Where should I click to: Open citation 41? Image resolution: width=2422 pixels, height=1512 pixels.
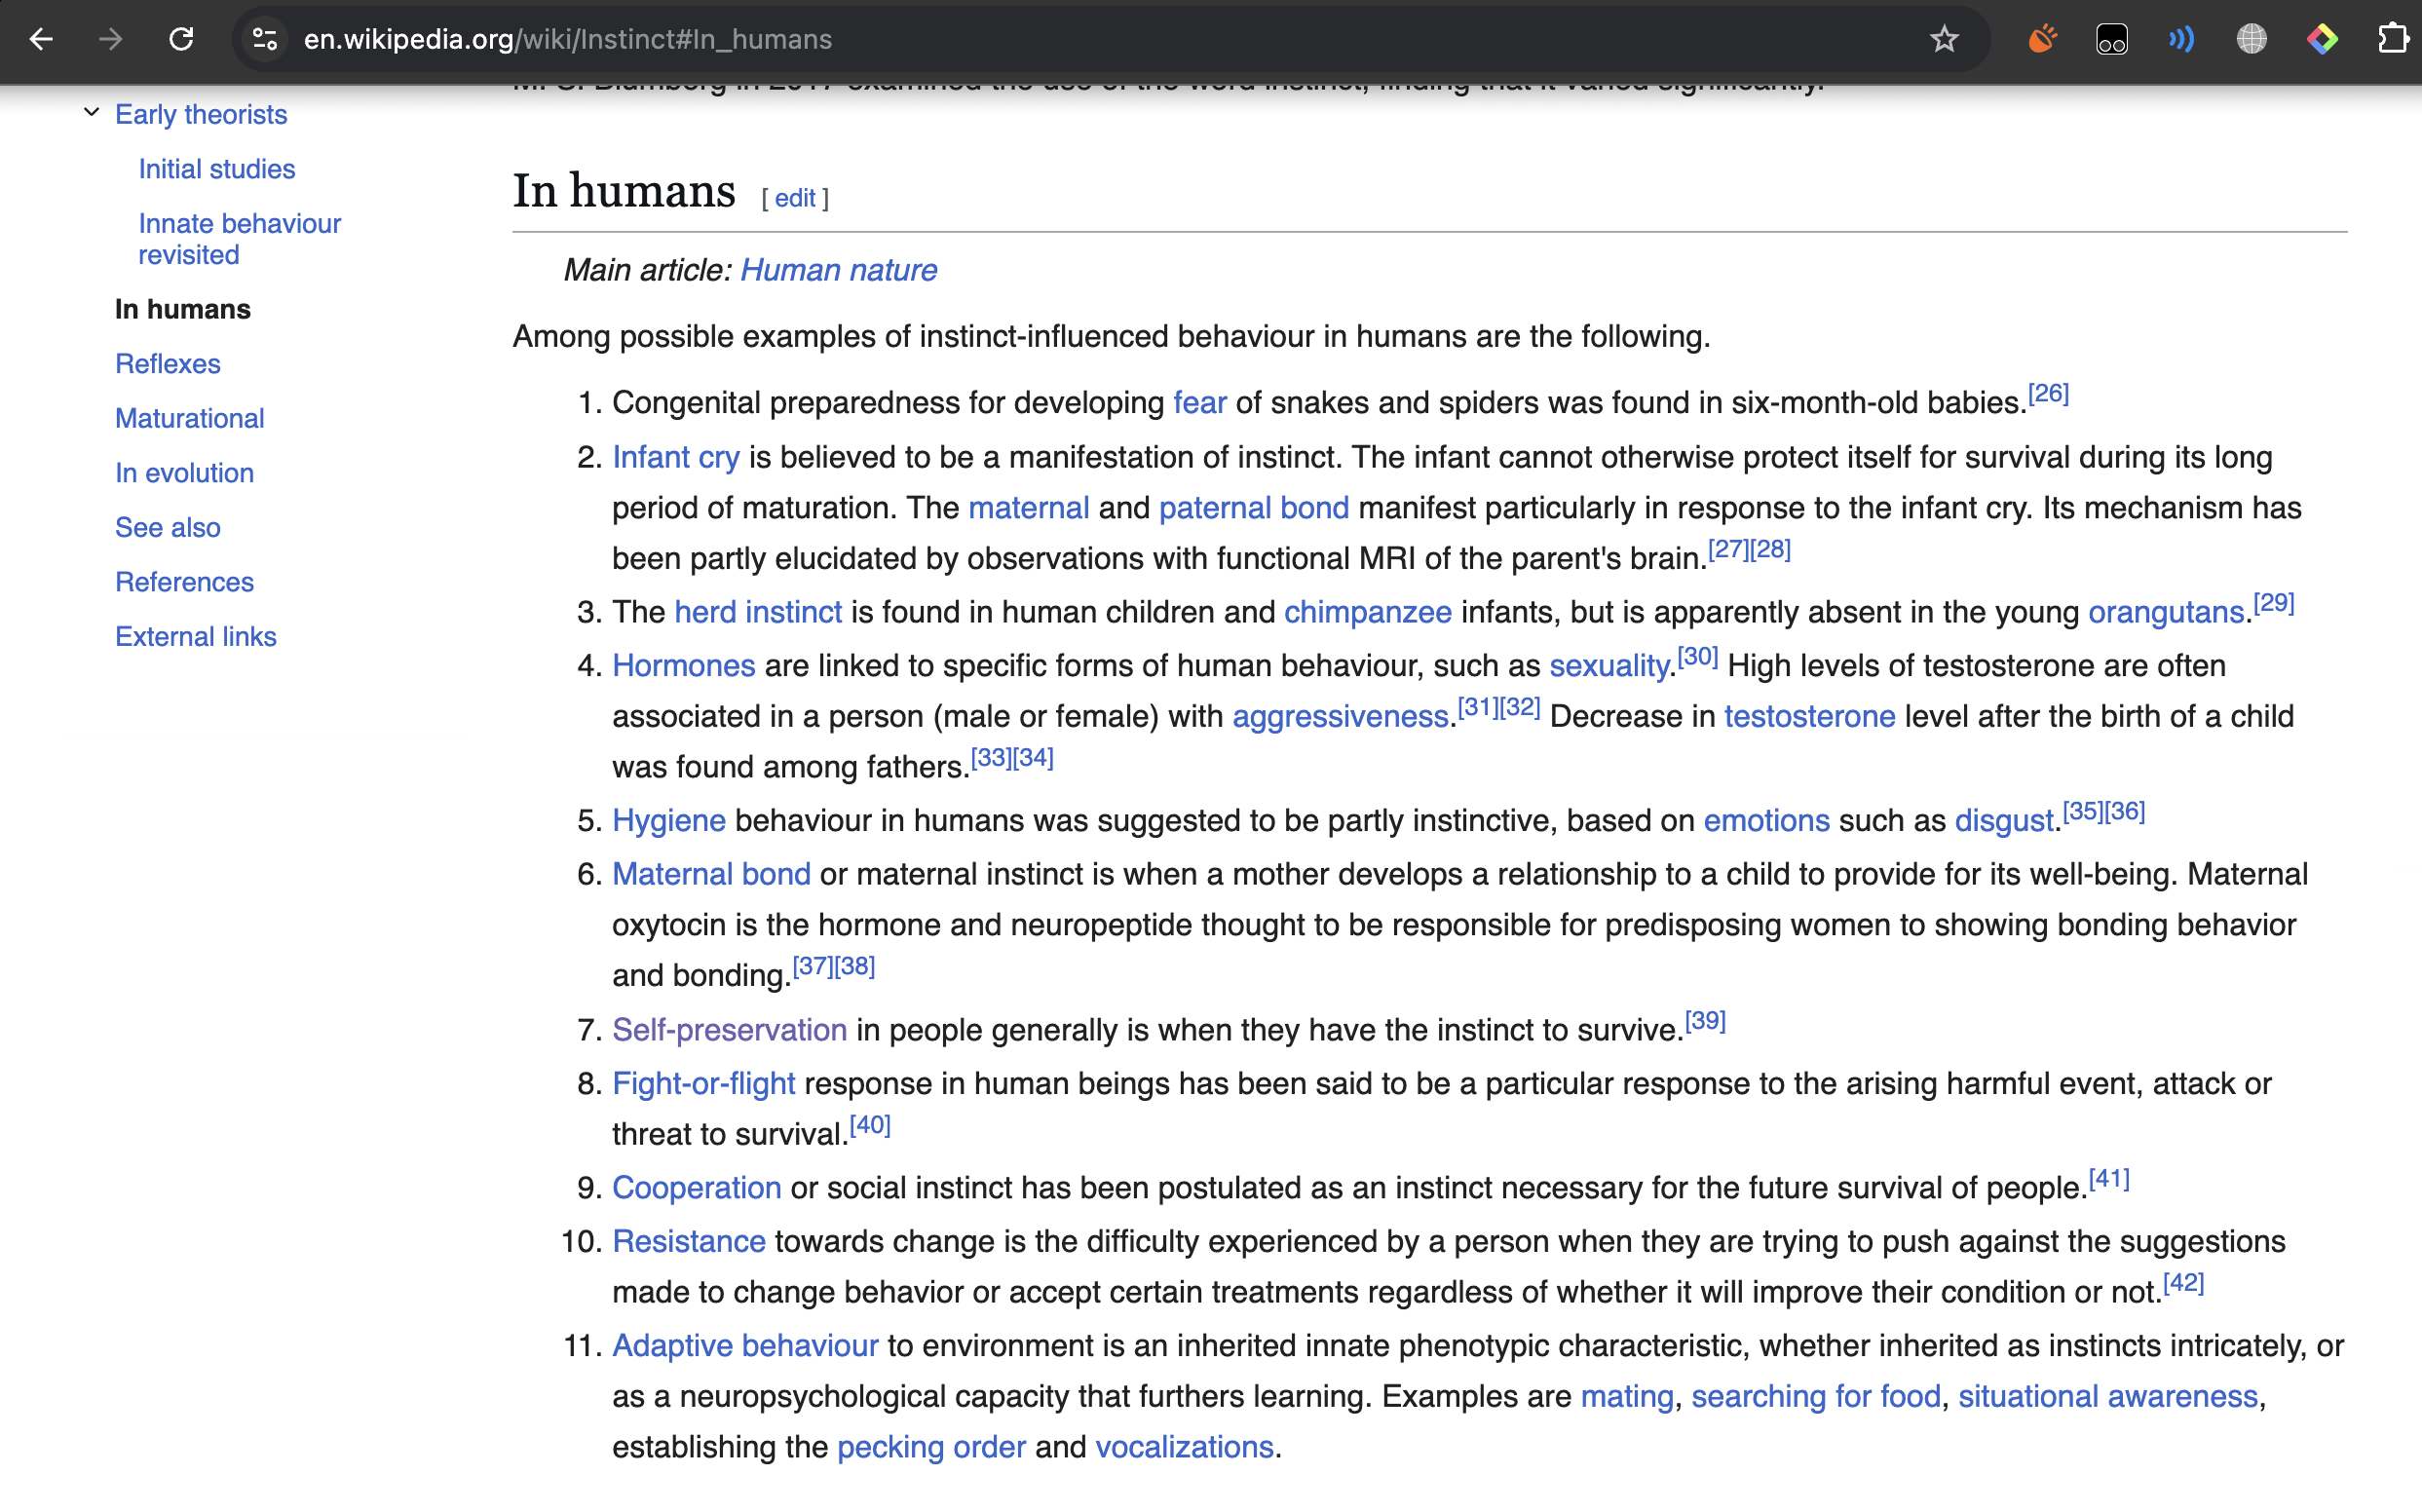[x=2109, y=1179]
